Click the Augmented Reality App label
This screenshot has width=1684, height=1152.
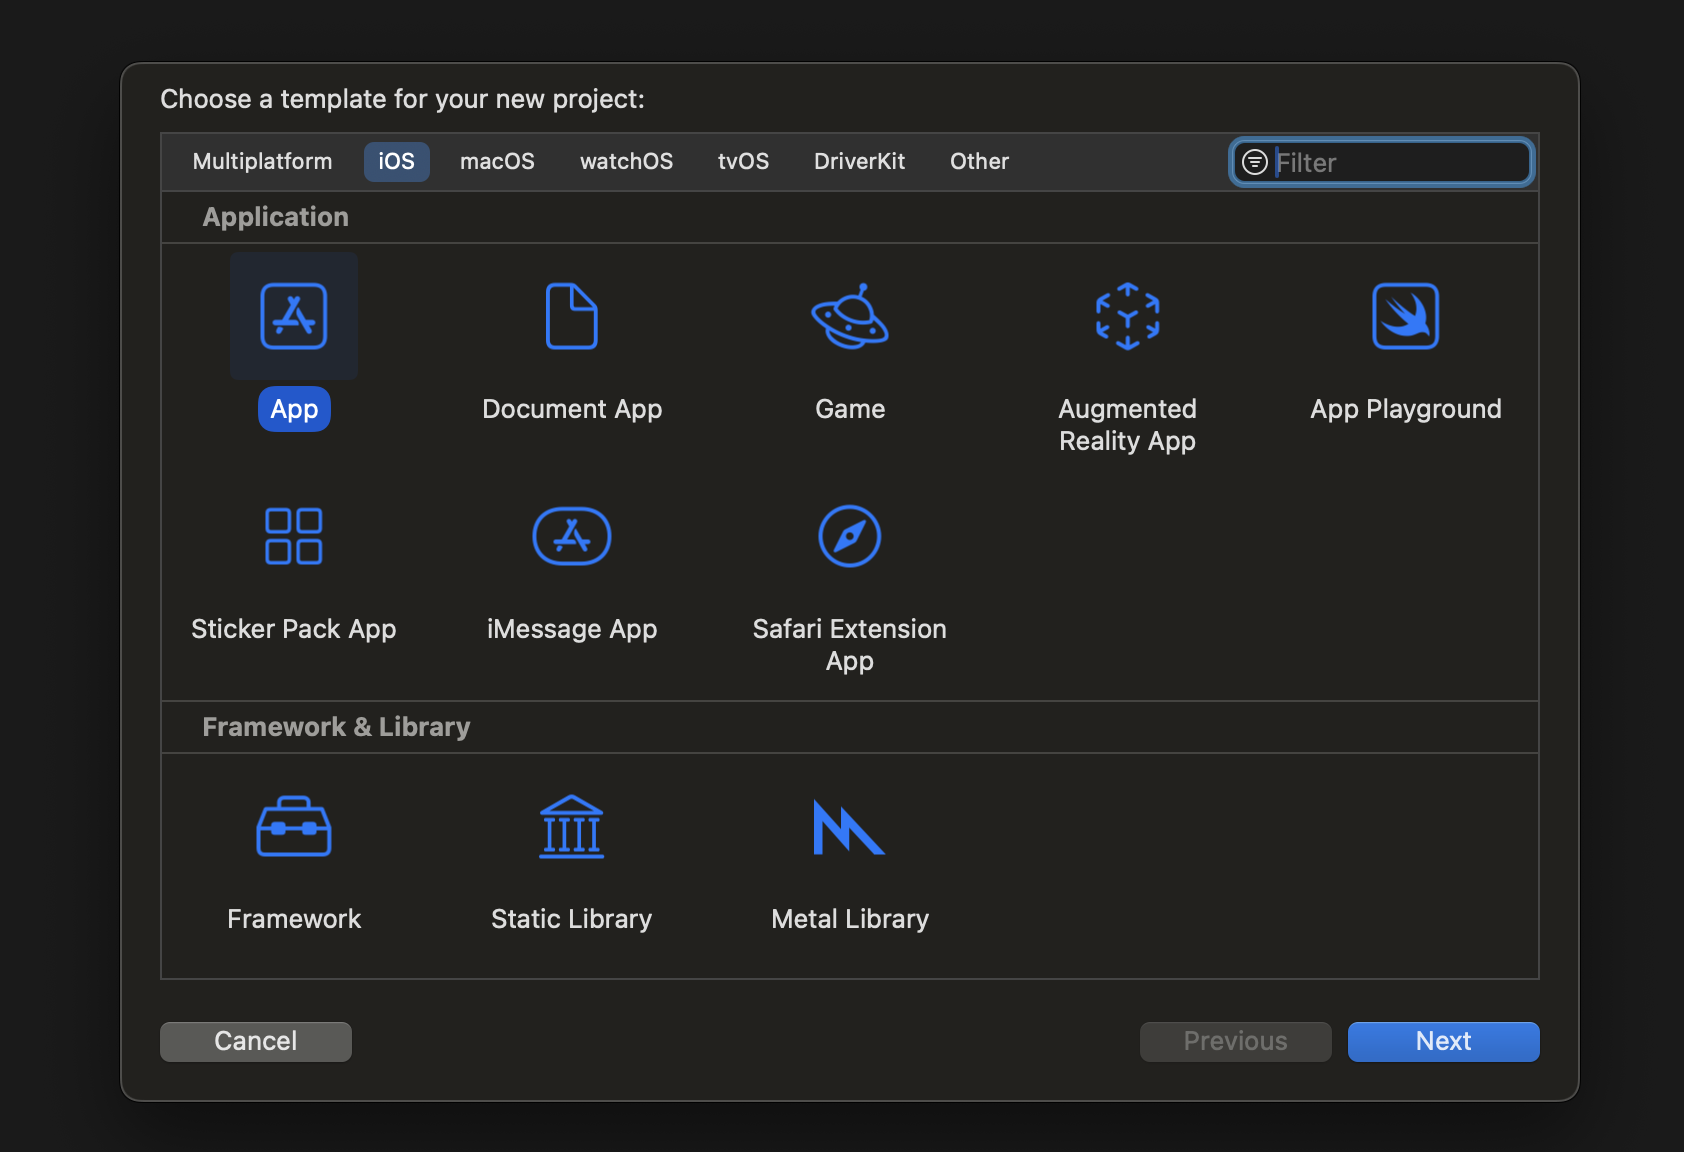point(1128,425)
